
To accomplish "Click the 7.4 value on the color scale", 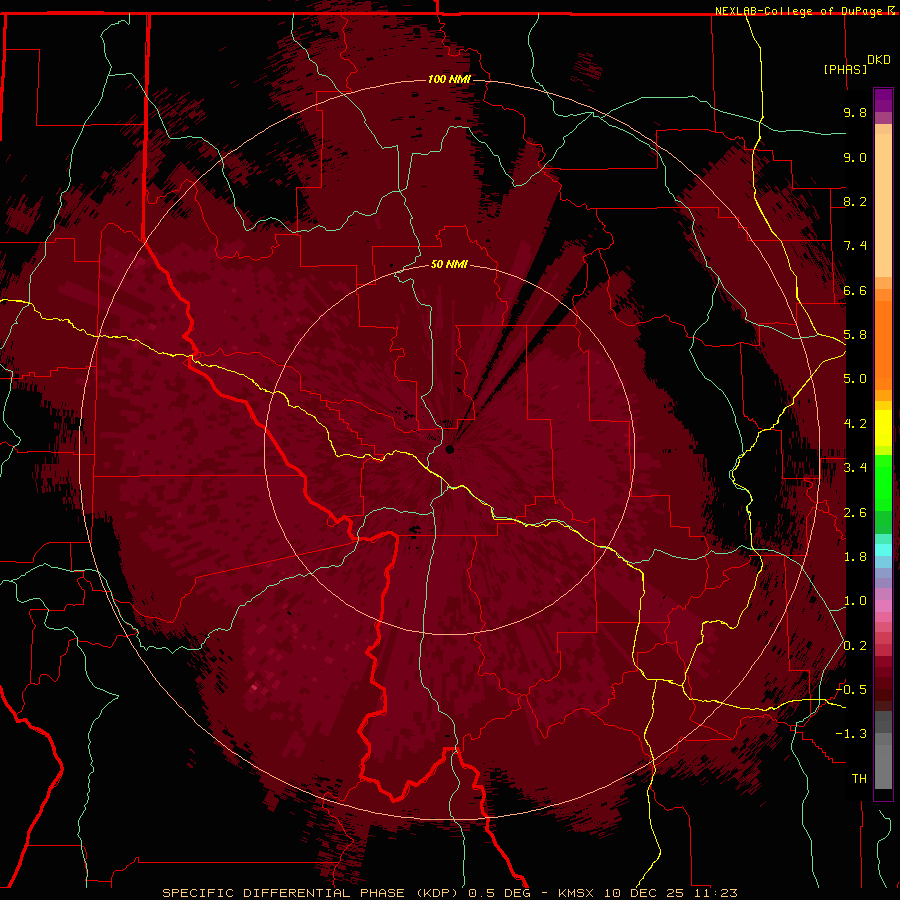I will pos(855,246).
